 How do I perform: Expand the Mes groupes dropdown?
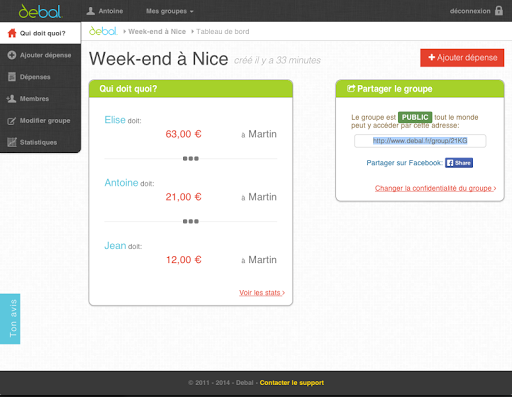point(169,11)
